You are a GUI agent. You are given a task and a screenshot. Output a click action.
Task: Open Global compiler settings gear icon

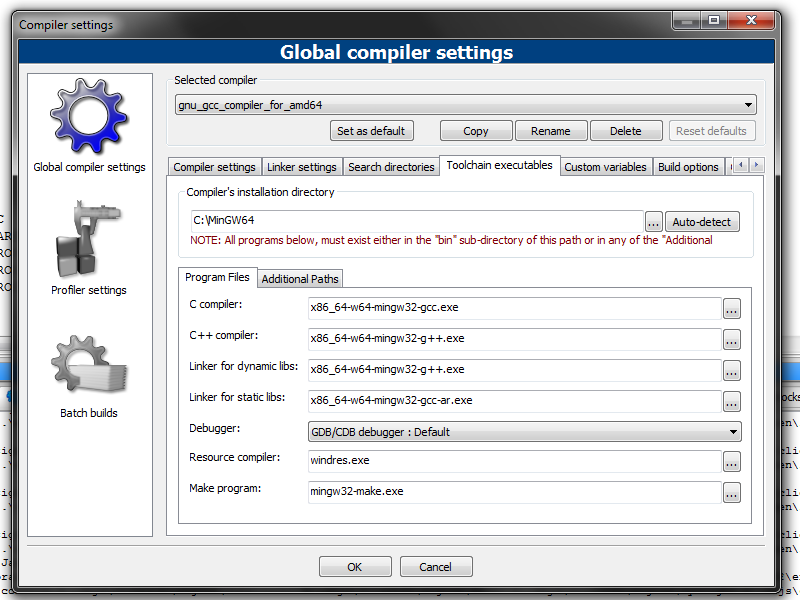pos(90,120)
